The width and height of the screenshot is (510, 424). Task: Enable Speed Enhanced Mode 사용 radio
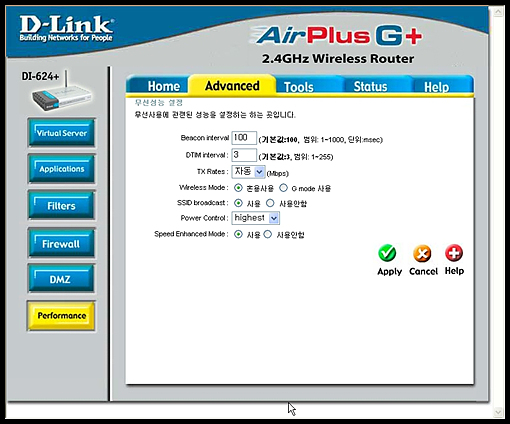pyautogui.click(x=238, y=234)
